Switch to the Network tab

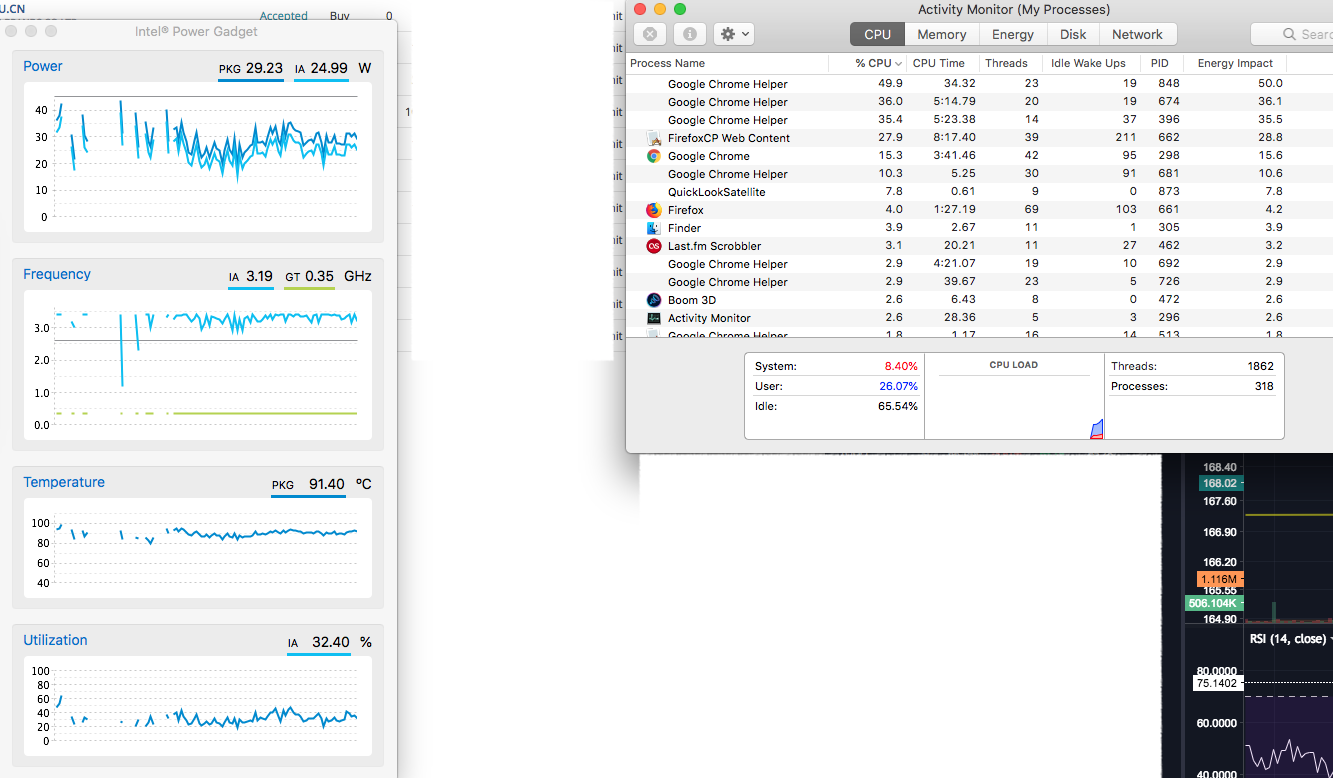coord(1138,34)
